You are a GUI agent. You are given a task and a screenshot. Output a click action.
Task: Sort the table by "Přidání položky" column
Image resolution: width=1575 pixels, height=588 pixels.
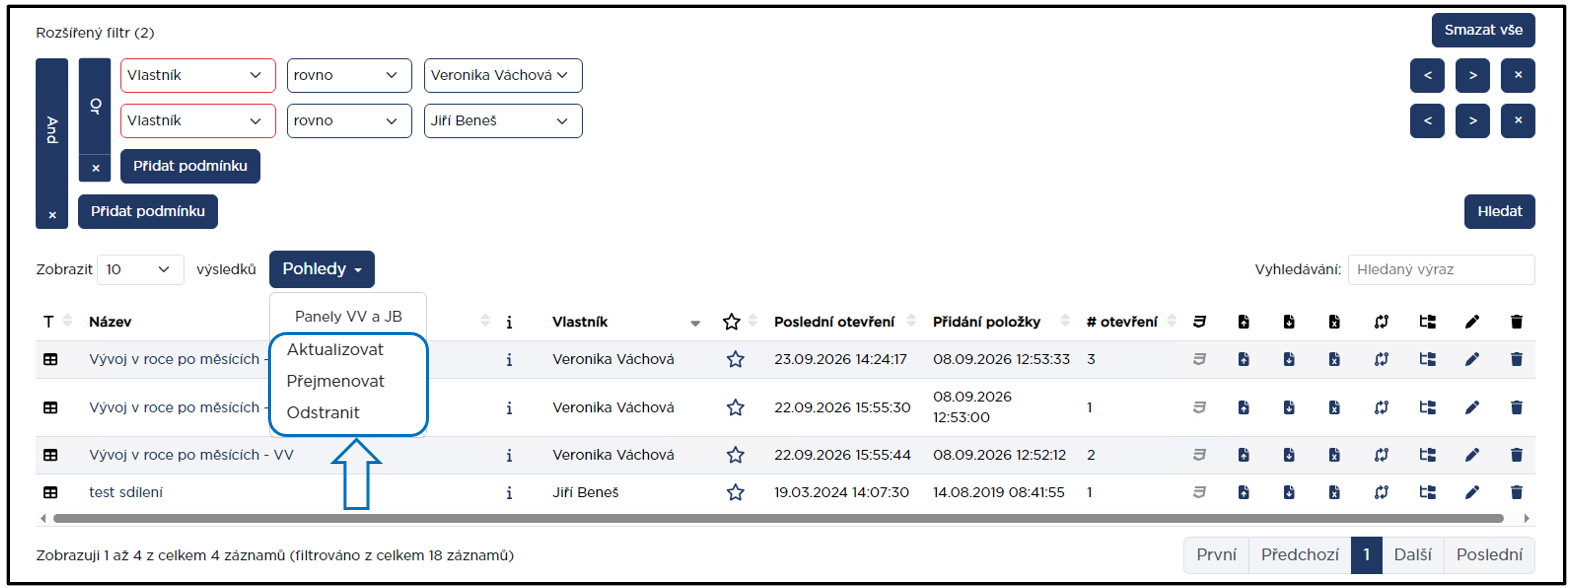pos(986,321)
